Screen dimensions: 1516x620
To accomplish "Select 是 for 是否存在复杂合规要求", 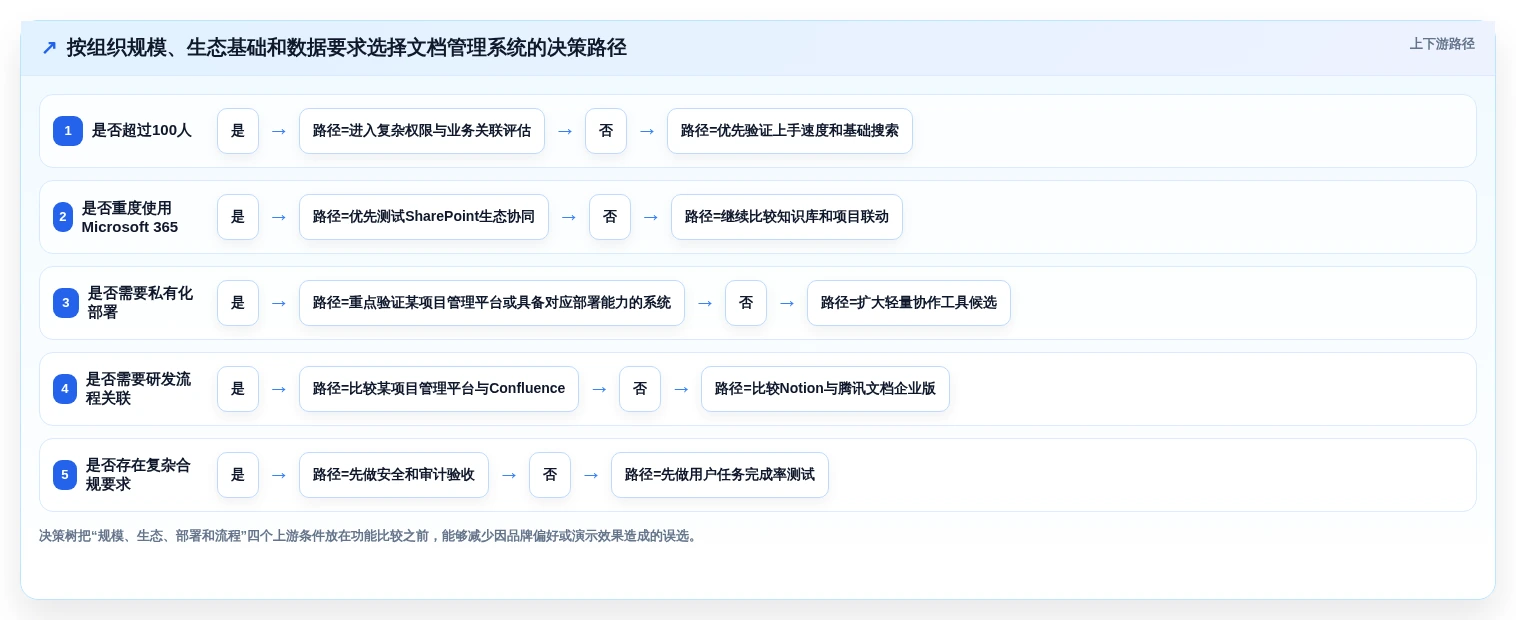I will tap(238, 475).
